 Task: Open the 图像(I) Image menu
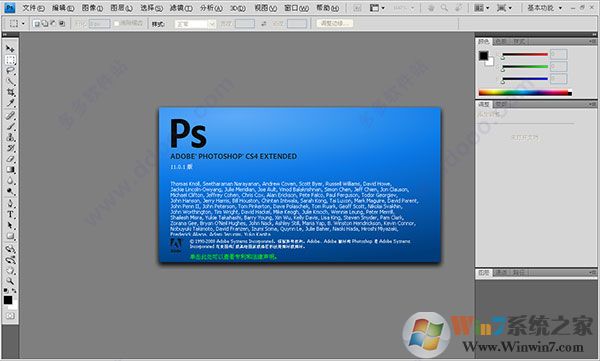[x=92, y=8]
